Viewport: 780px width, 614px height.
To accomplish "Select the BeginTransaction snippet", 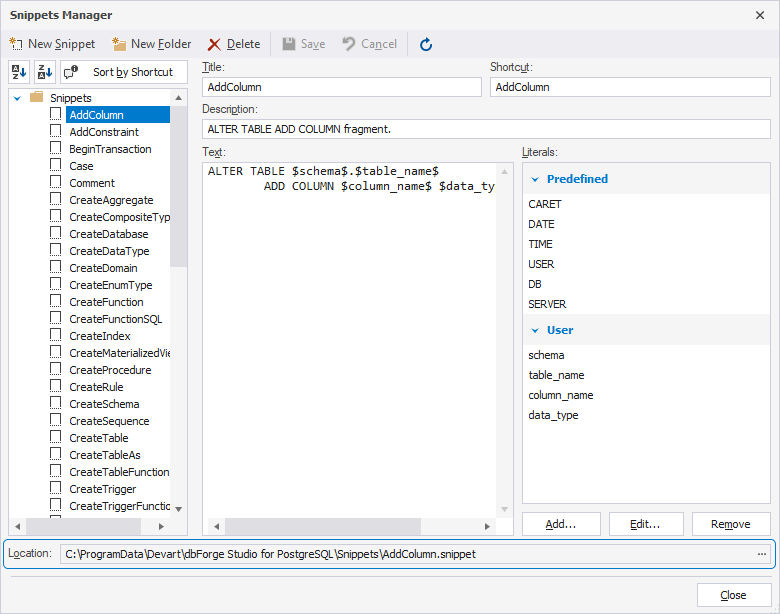I will (x=110, y=149).
